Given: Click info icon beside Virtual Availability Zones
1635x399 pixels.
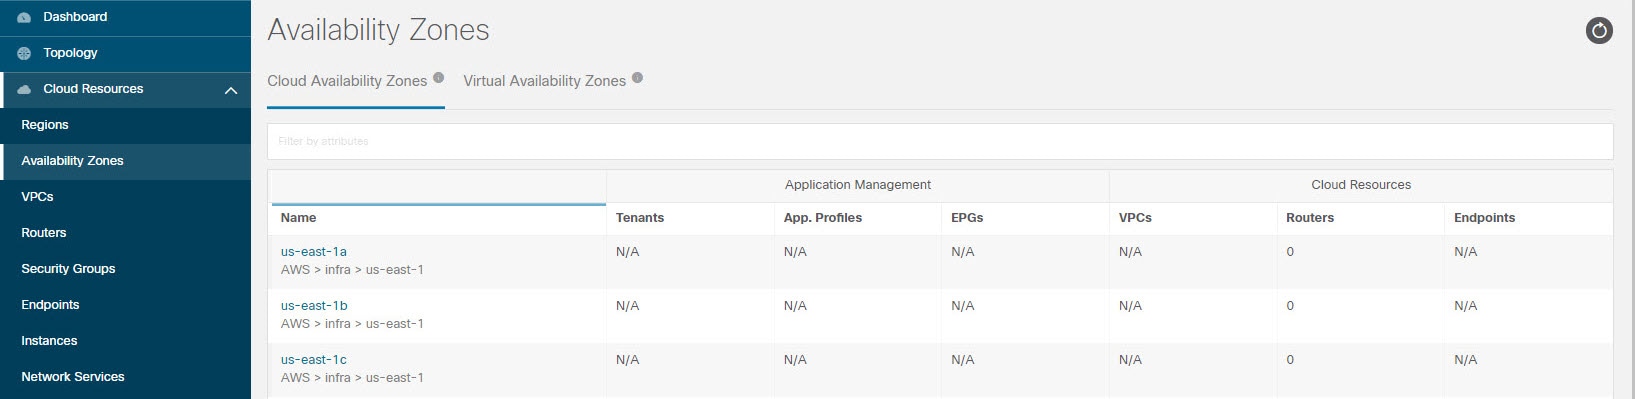Looking at the screenshot, I should click(x=637, y=77).
